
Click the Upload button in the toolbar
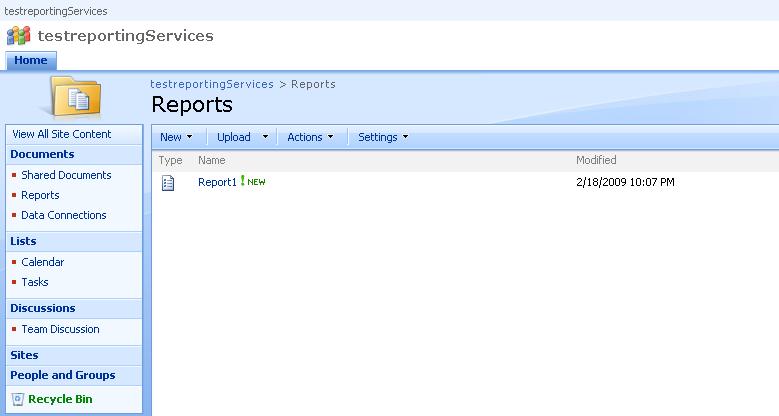point(234,137)
